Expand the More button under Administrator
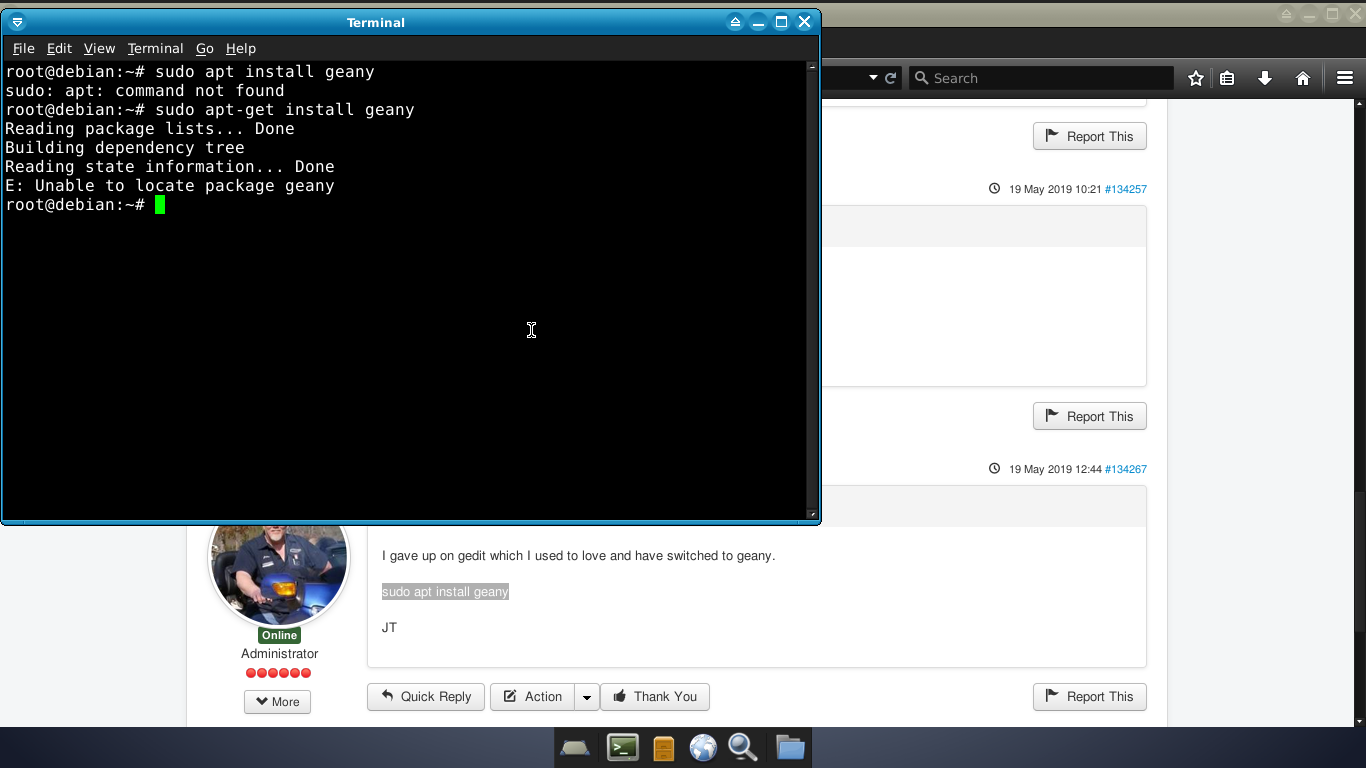The image size is (1366, 768). (277, 702)
